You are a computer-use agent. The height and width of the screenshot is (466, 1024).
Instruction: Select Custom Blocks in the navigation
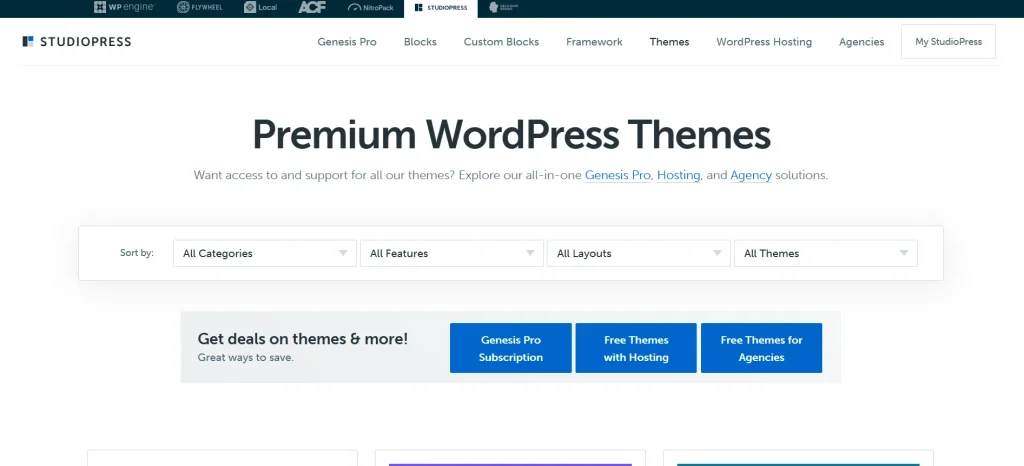coord(501,42)
